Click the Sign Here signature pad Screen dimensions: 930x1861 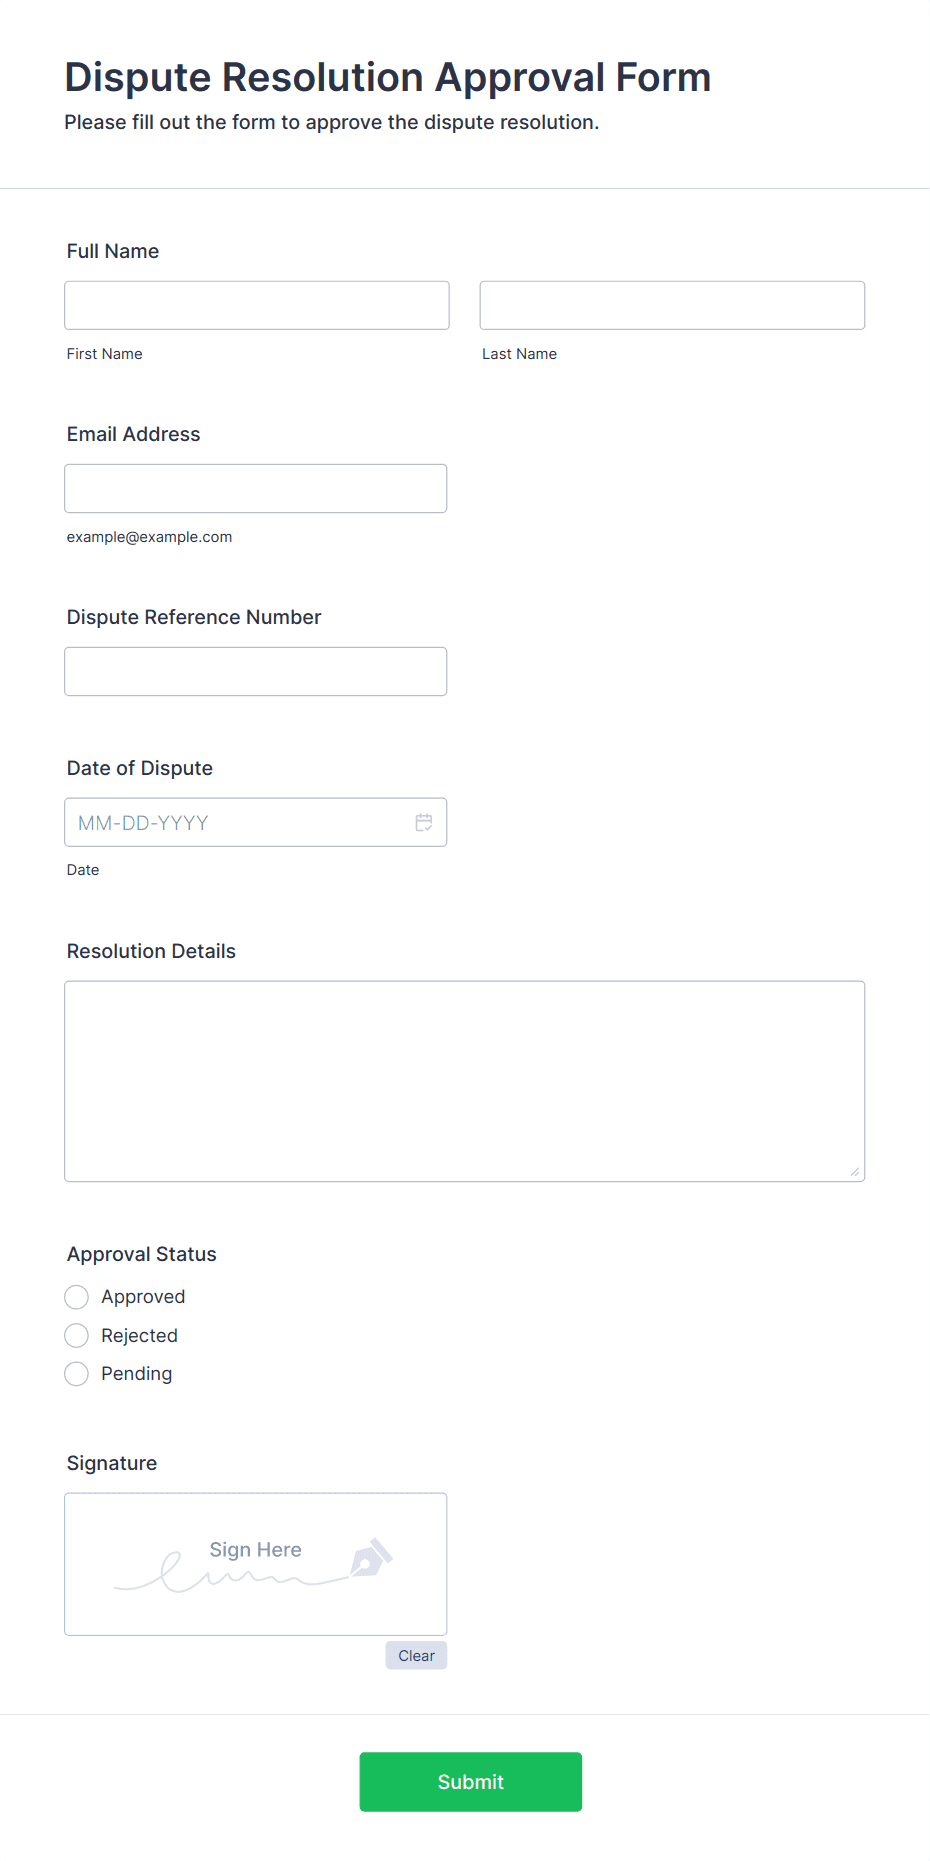[x=256, y=1564]
